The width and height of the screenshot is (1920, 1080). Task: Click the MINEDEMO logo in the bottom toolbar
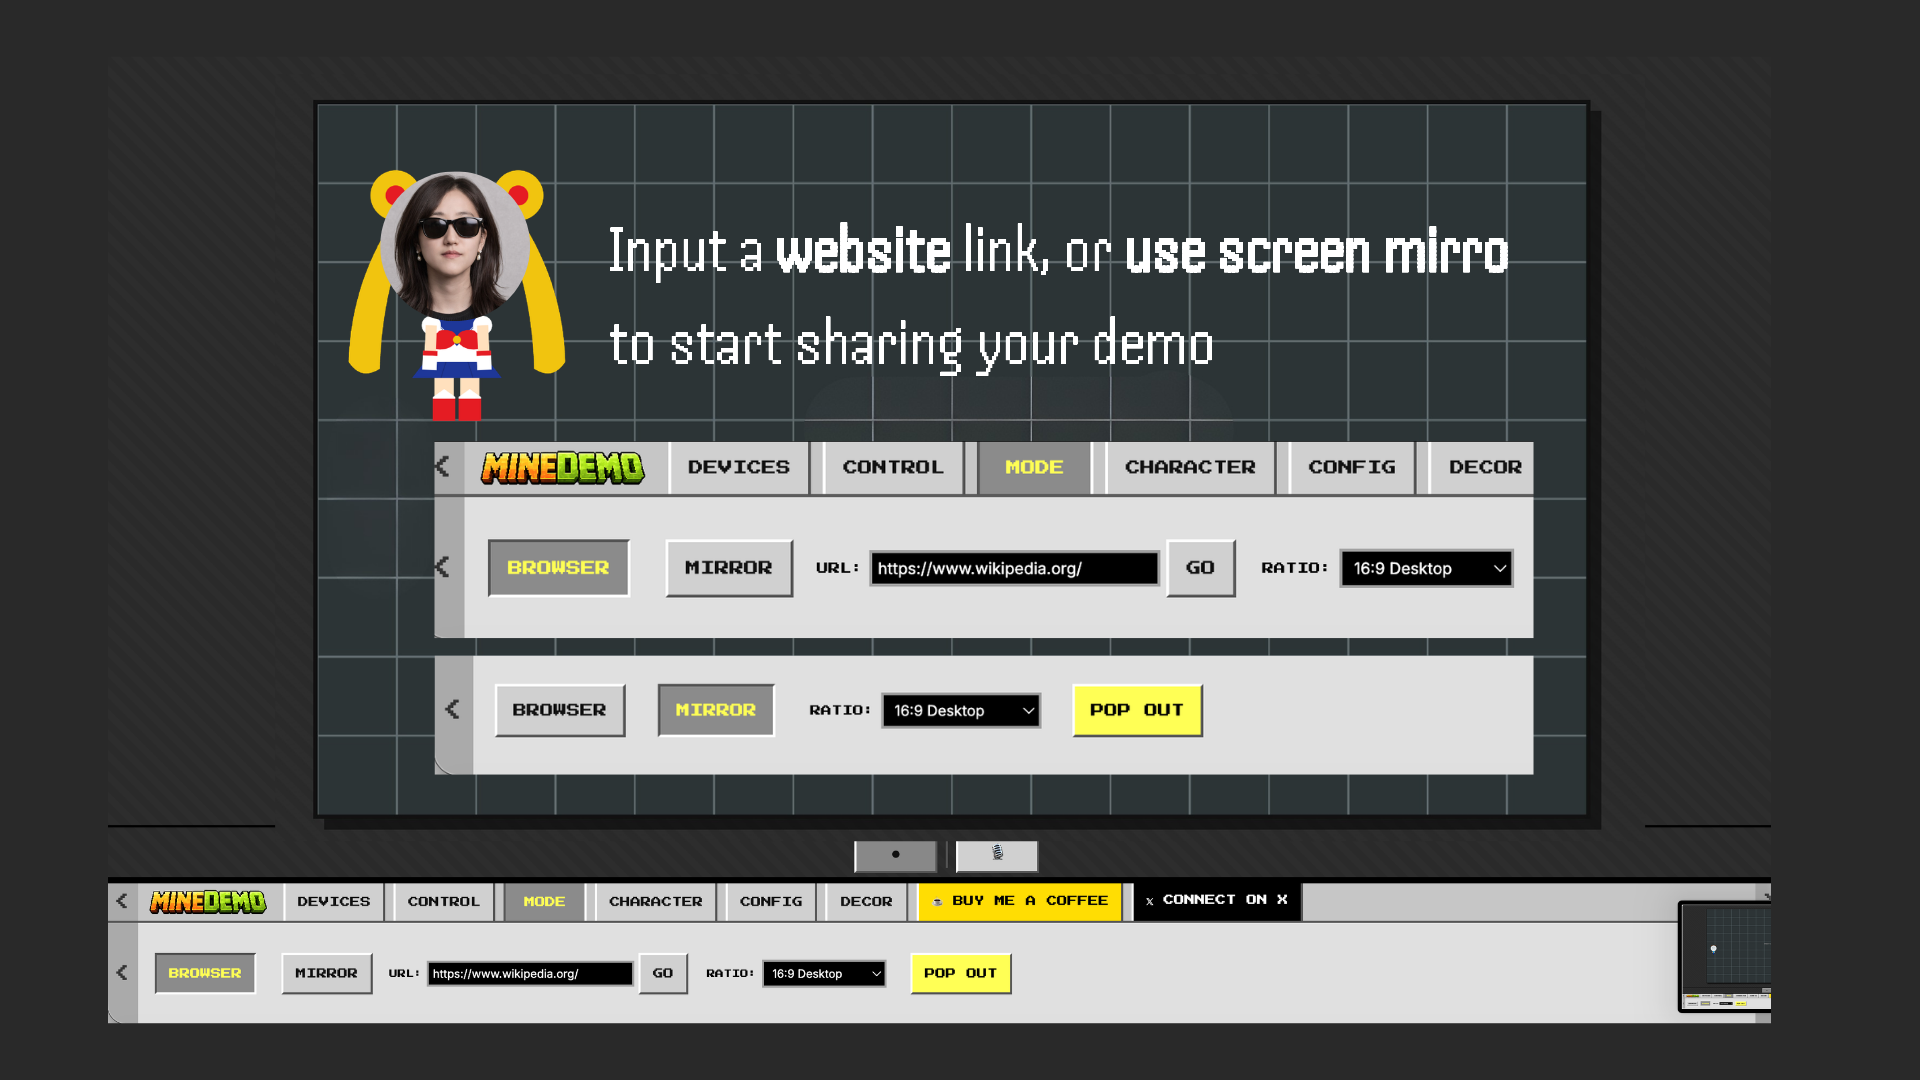(x=208, y=900)
